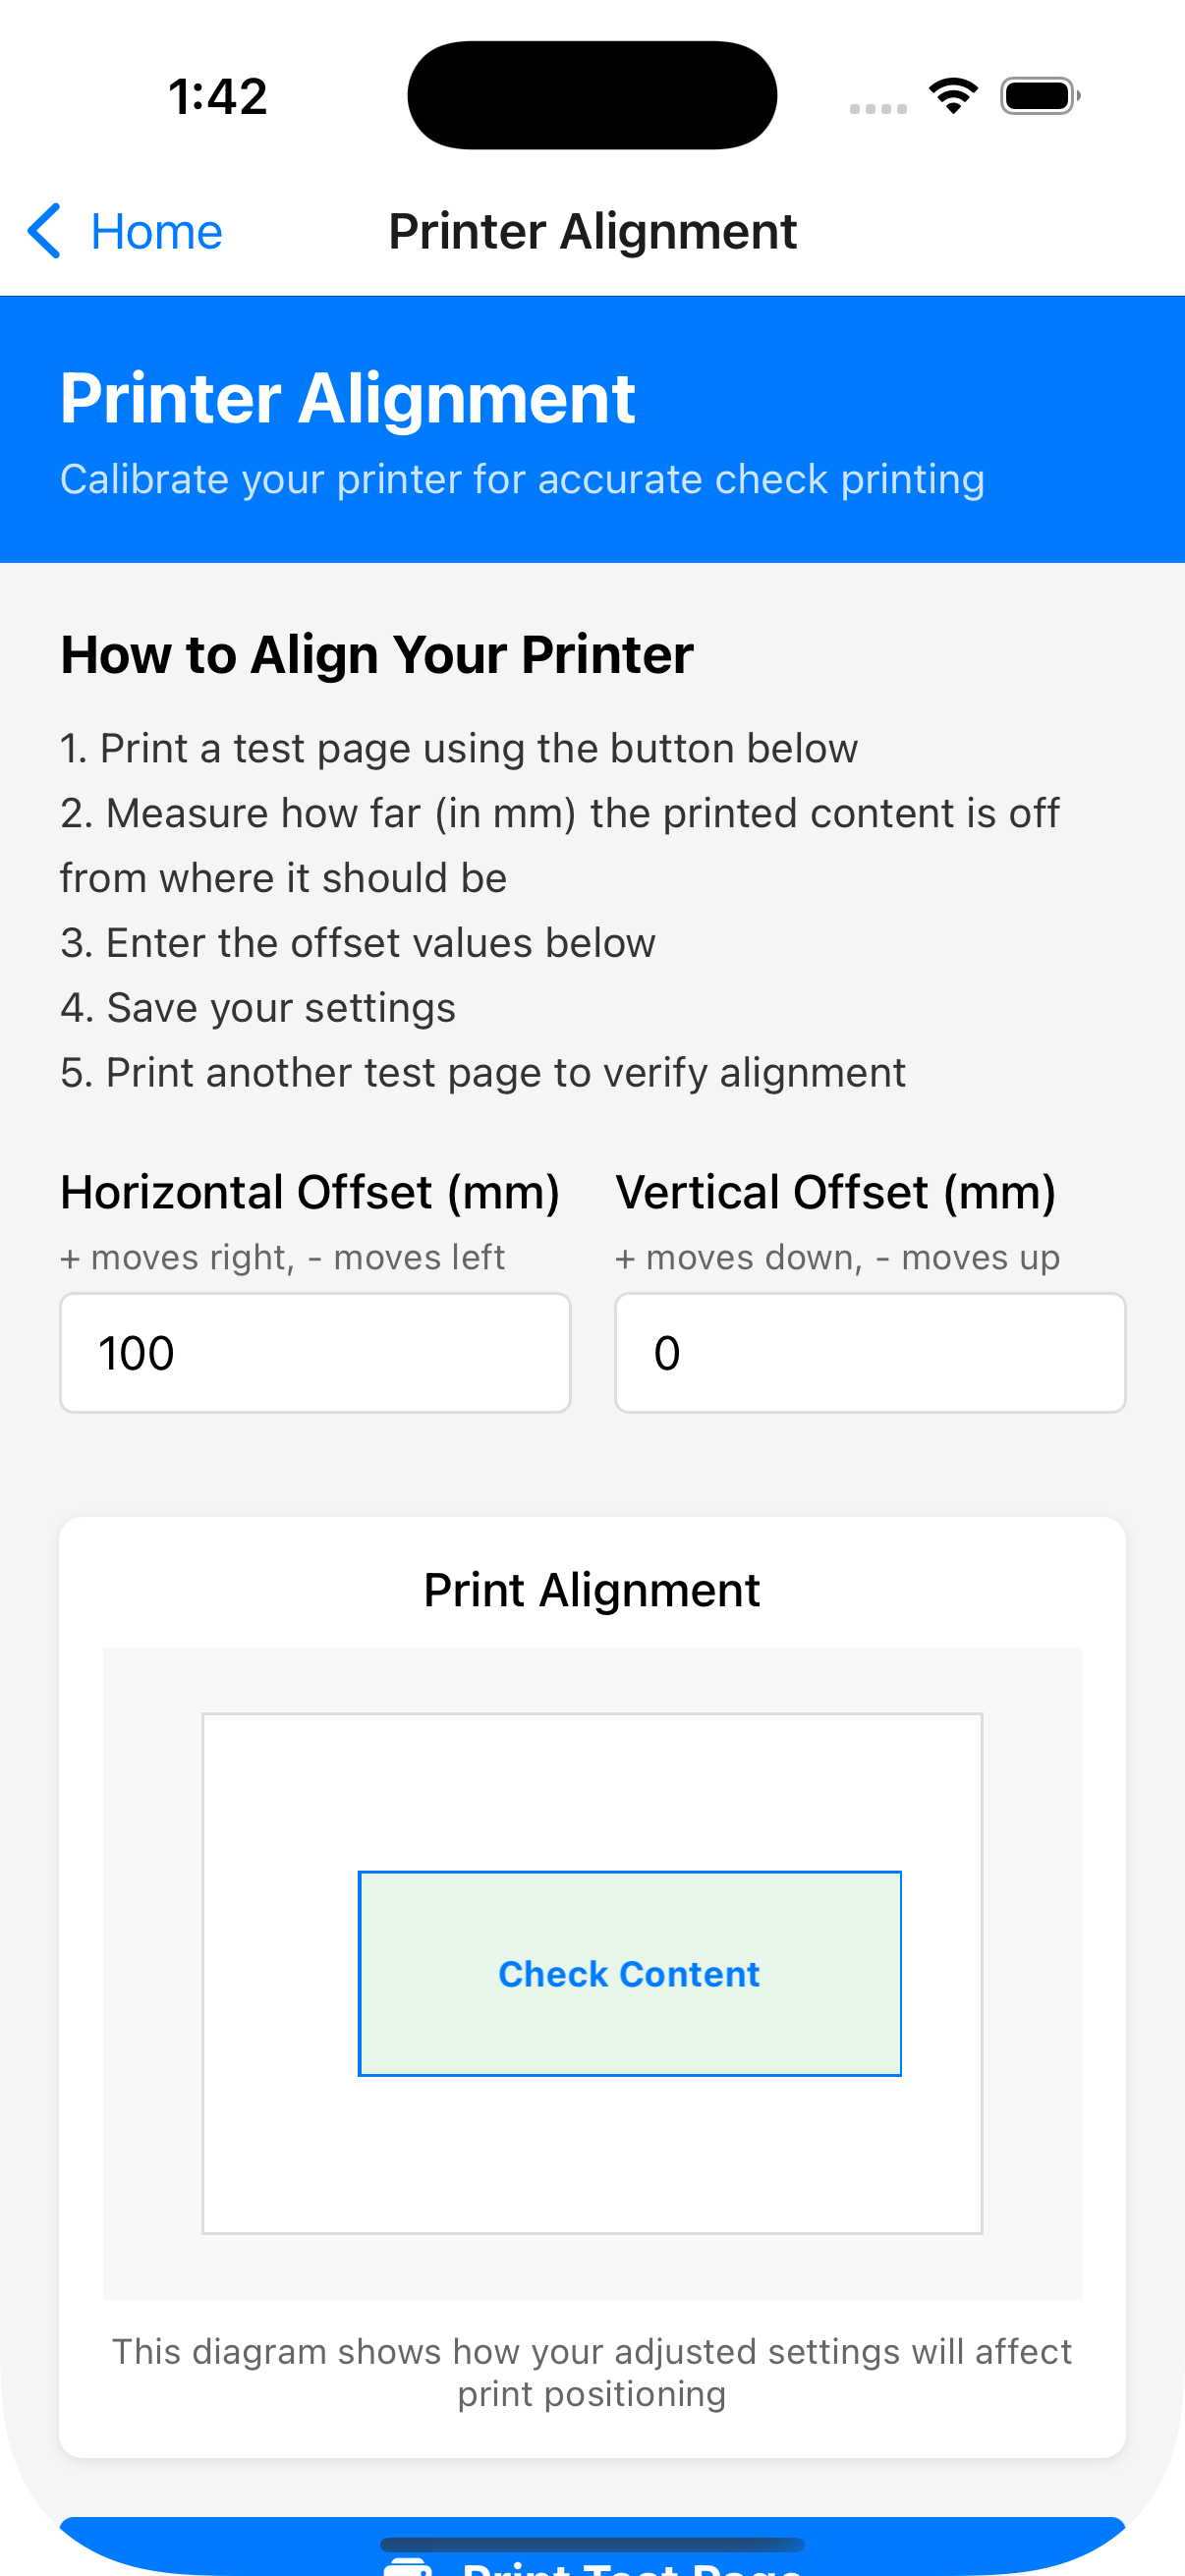
Task: Tap the home indicator bar
Action: click(592, 2544)
